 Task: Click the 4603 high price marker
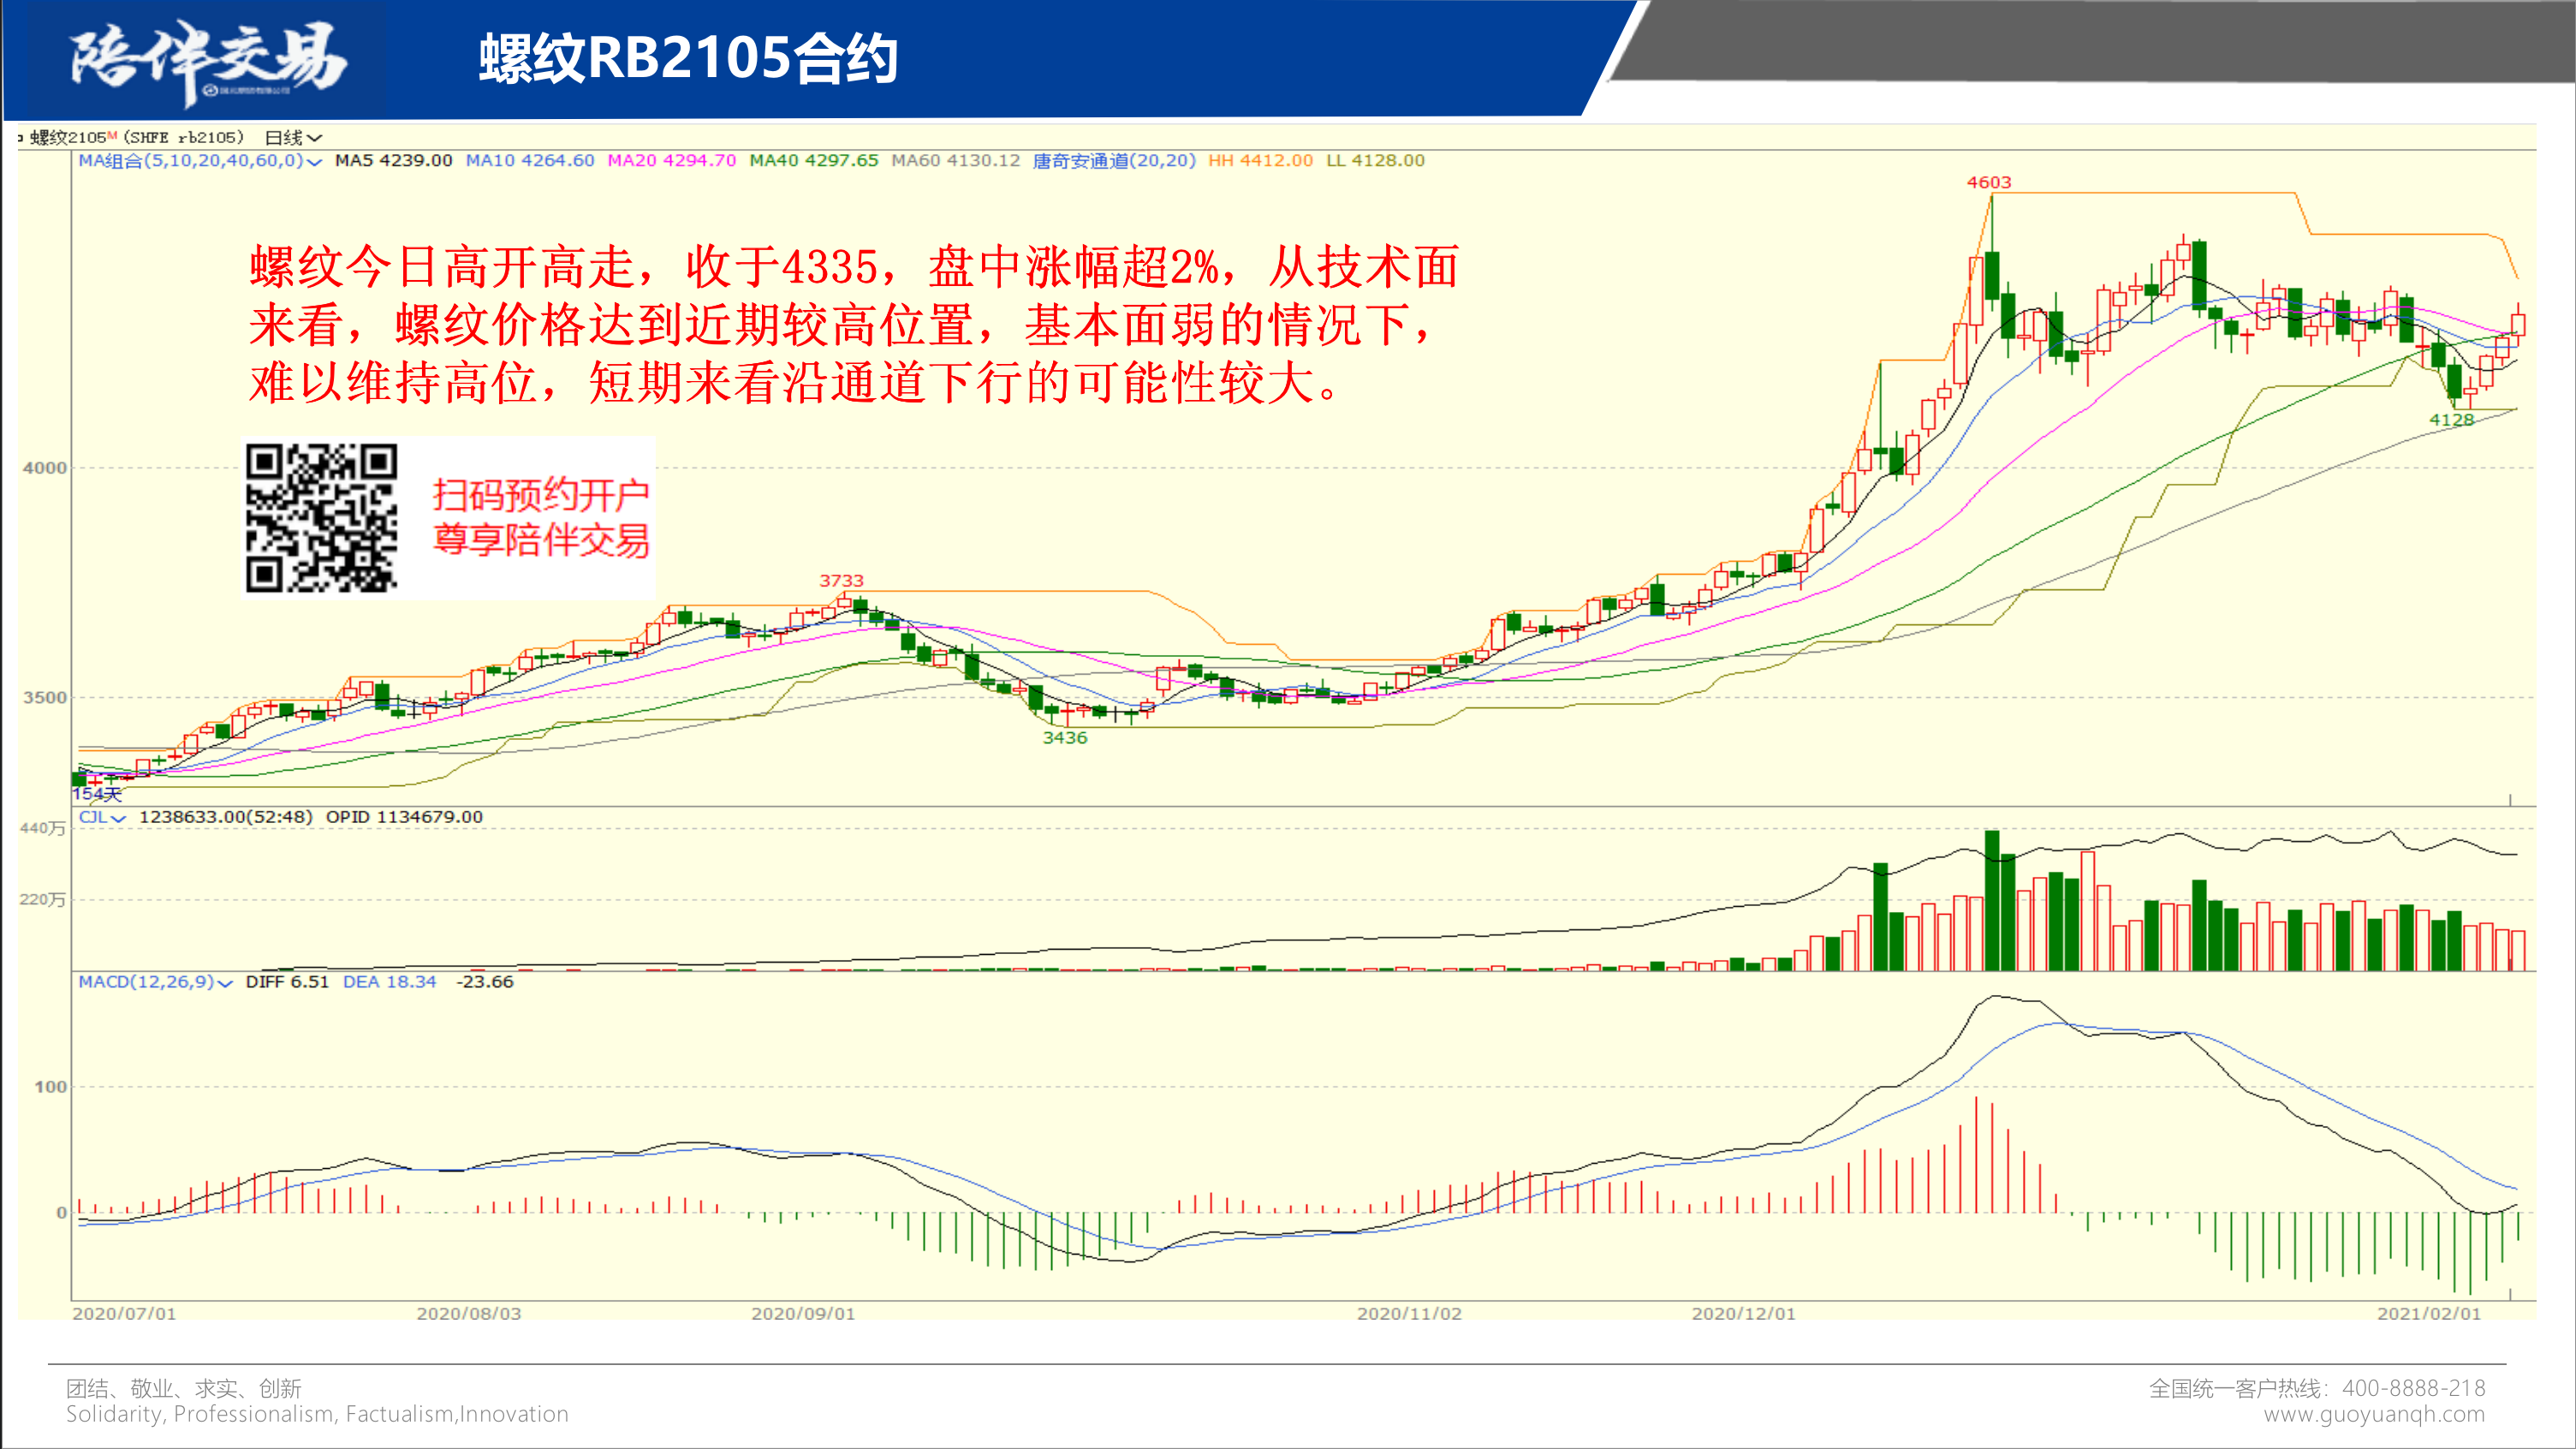tap(1988, 182)
